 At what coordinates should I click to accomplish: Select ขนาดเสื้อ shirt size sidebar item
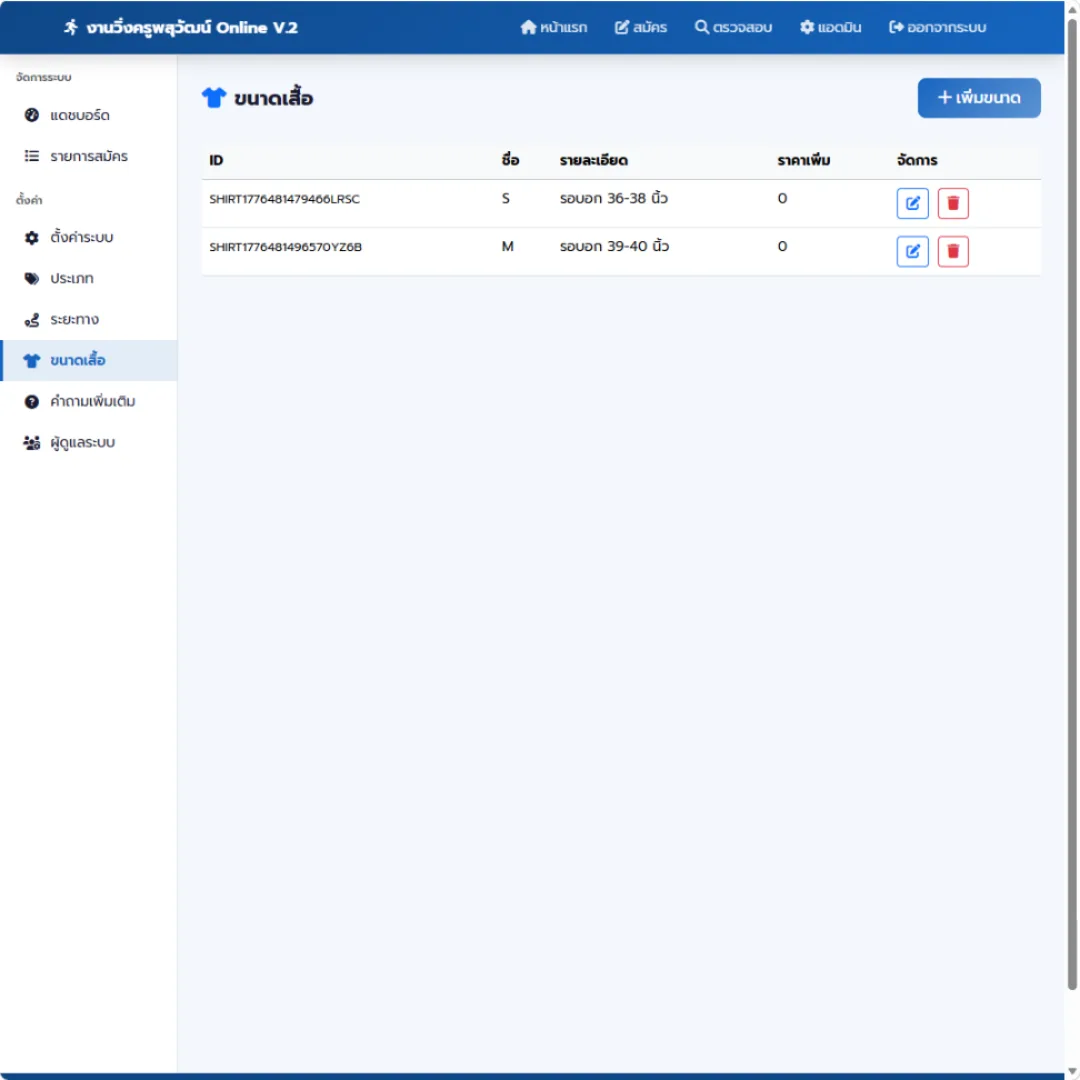point(88,360)
